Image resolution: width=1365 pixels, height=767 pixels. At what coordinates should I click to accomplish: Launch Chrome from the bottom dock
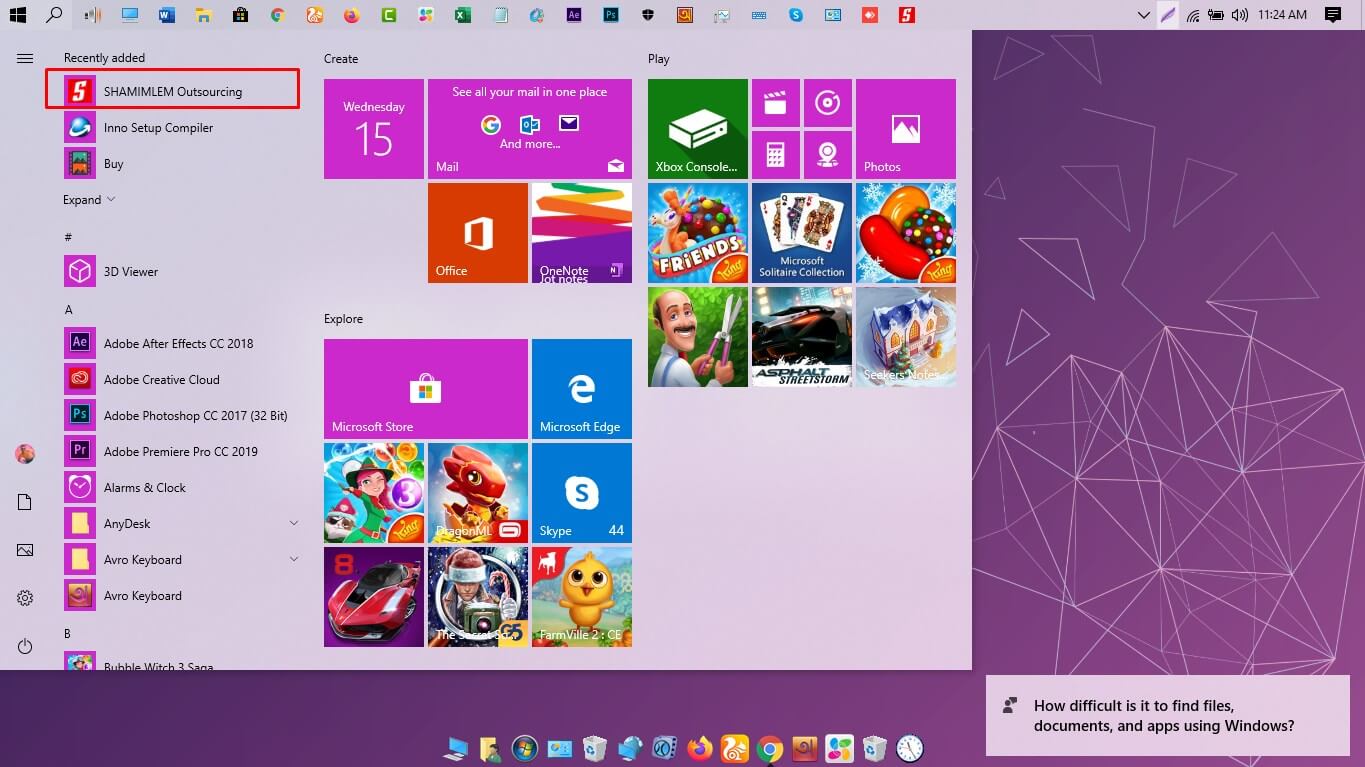769,748
